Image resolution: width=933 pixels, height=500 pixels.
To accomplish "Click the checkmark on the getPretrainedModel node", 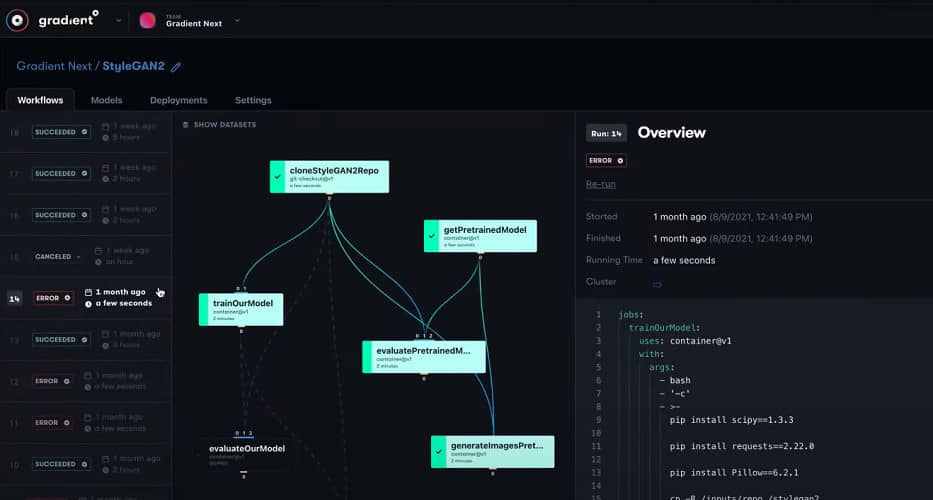I will 431,236.
